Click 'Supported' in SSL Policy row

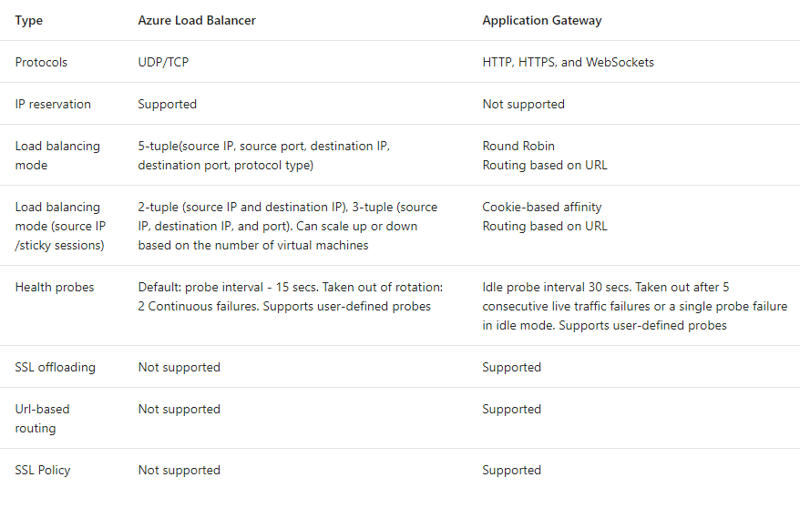coord(511,470)
